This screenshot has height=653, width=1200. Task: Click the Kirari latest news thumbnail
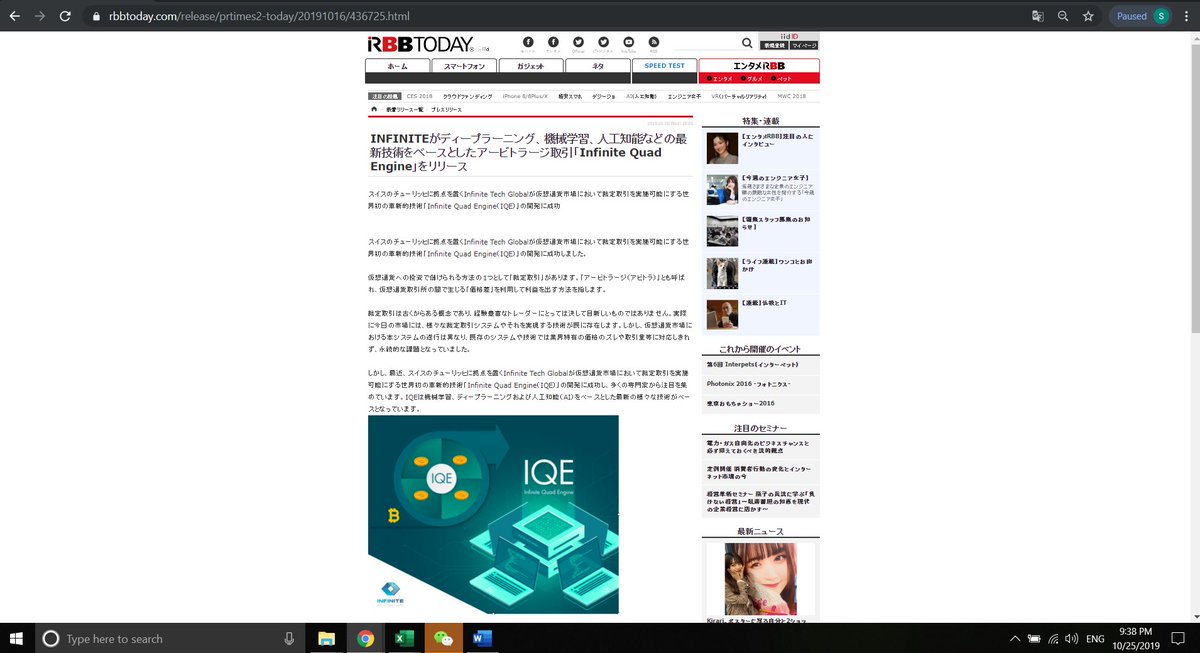(x=761, y=579)
